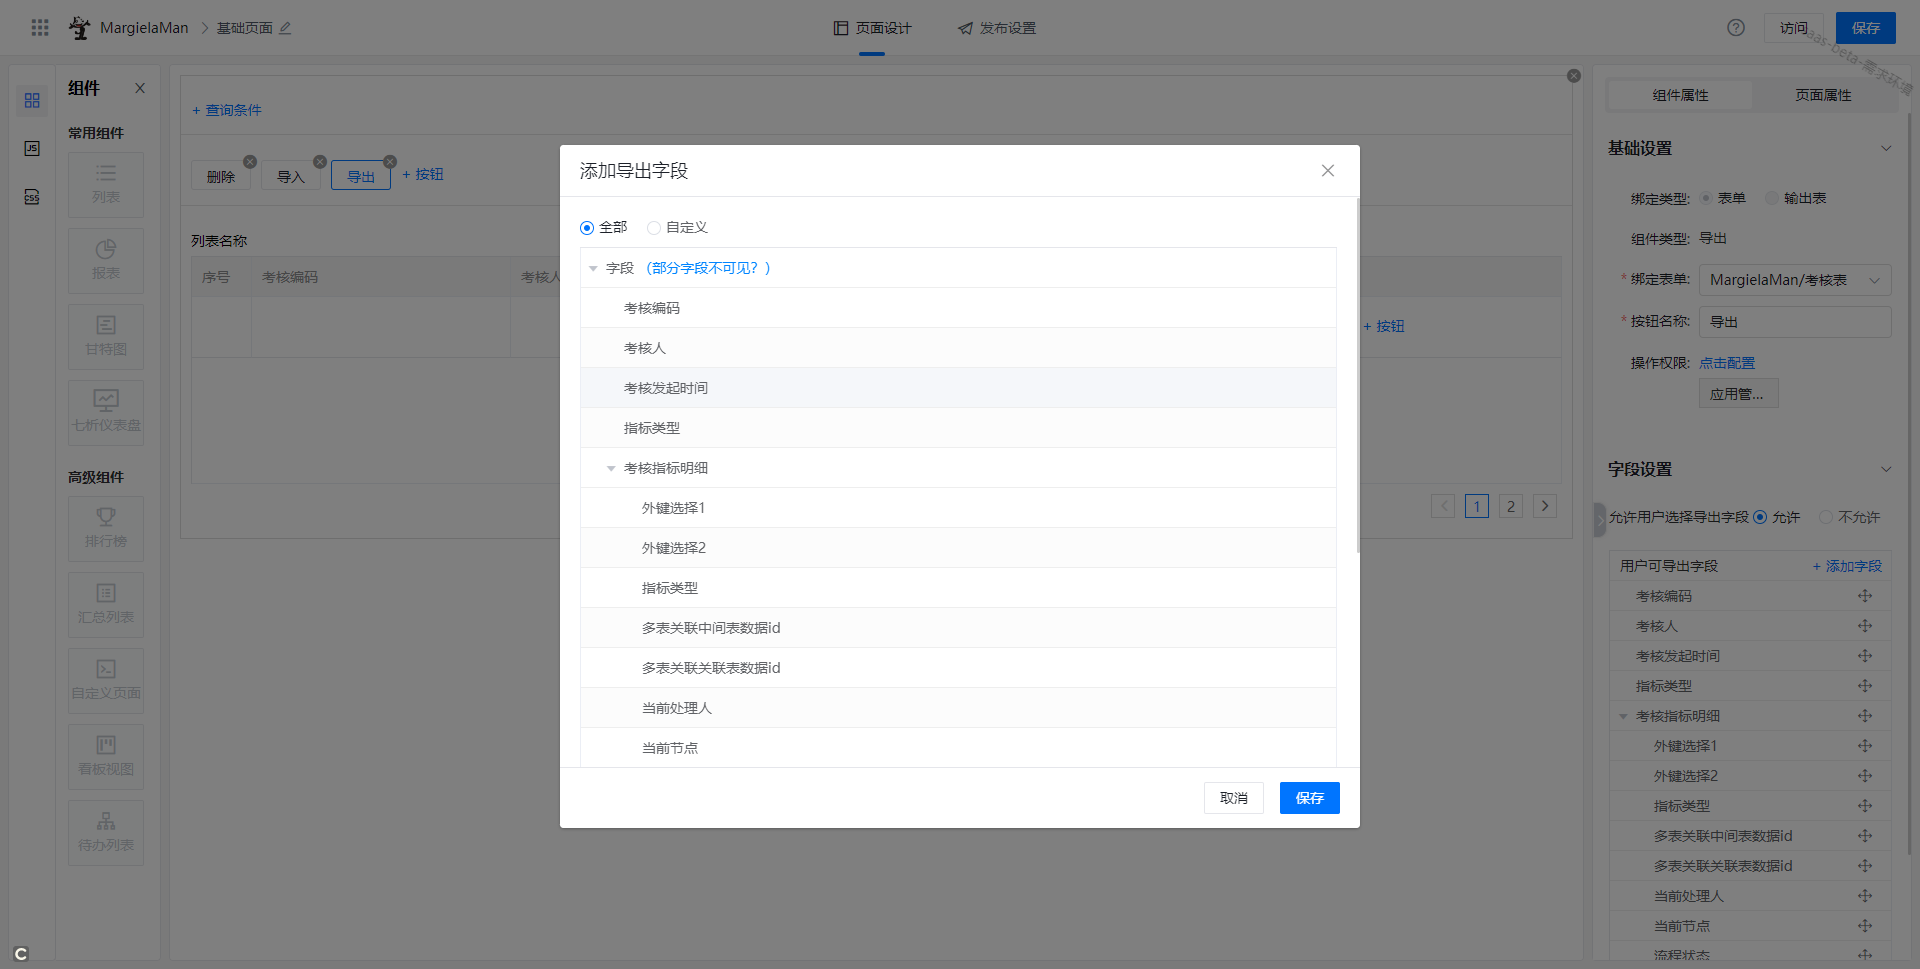The image size is (1920, 969).
Task: Go to pagination page 1
Action: point(1477,506)
